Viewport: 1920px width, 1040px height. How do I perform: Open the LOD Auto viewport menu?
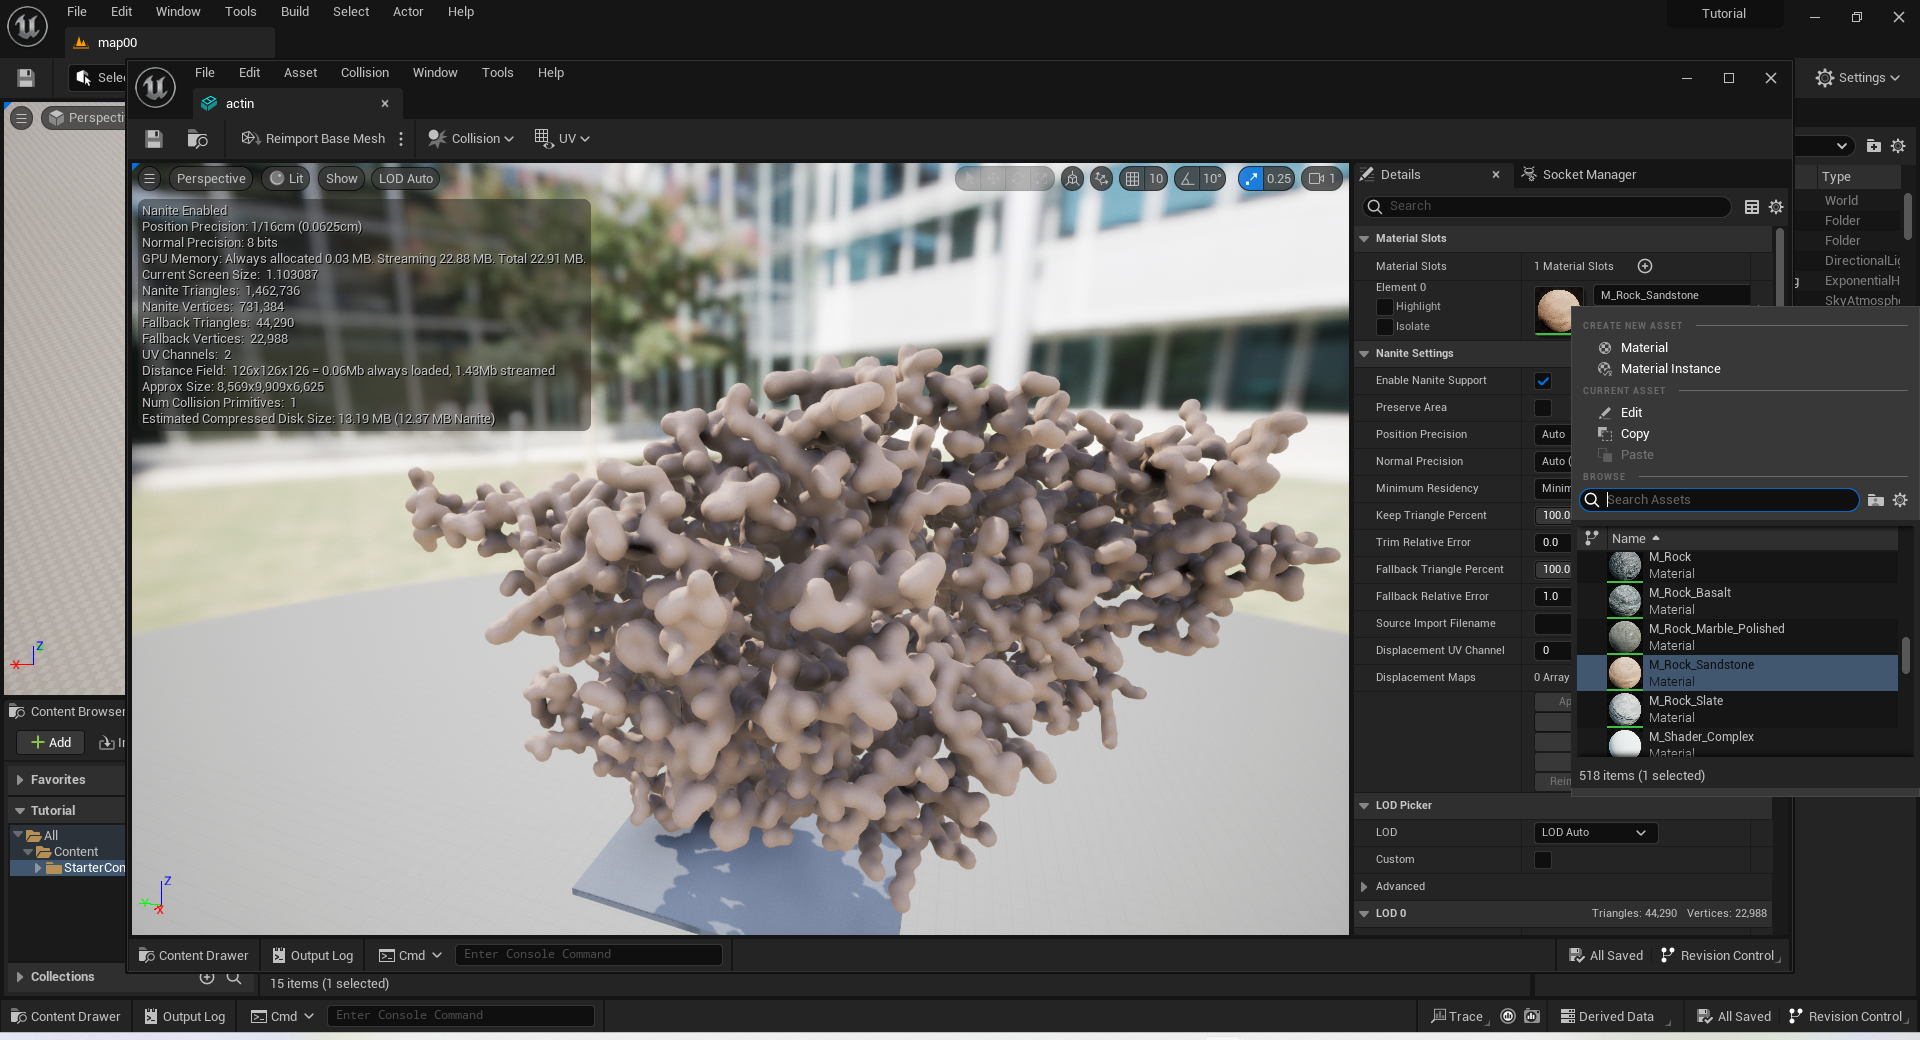[406, 179]
